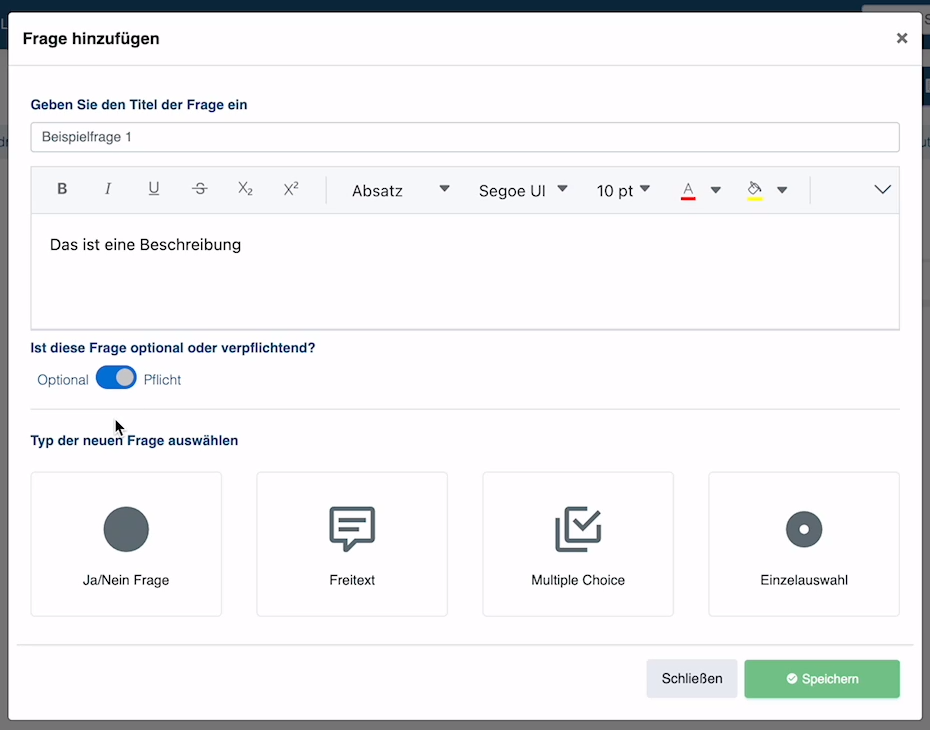Click the title field containing Beispielfrage 1
The width and height of the screenshot is (930, 730).
coord(465,137)
